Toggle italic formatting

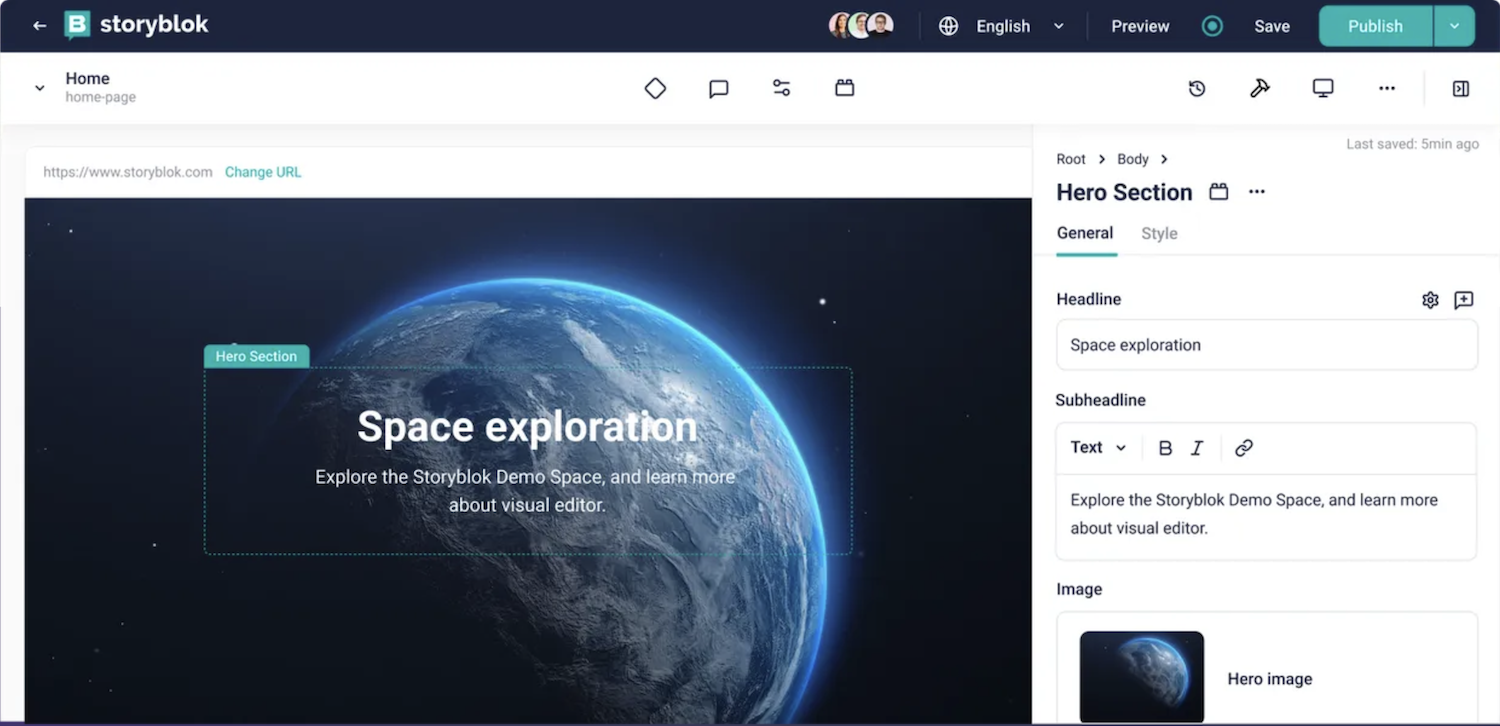pyautogui.click(x=1197, y=448)
